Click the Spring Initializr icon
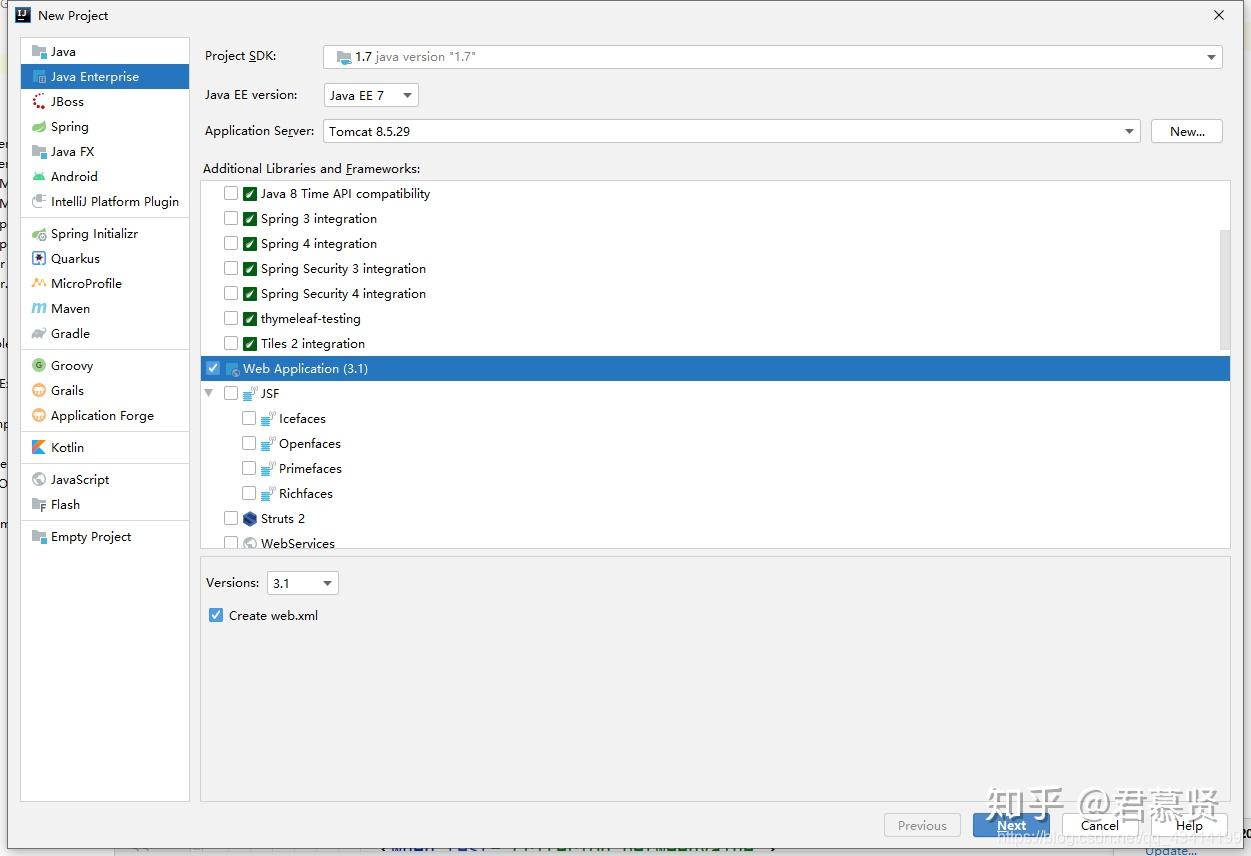 (39, 234)
